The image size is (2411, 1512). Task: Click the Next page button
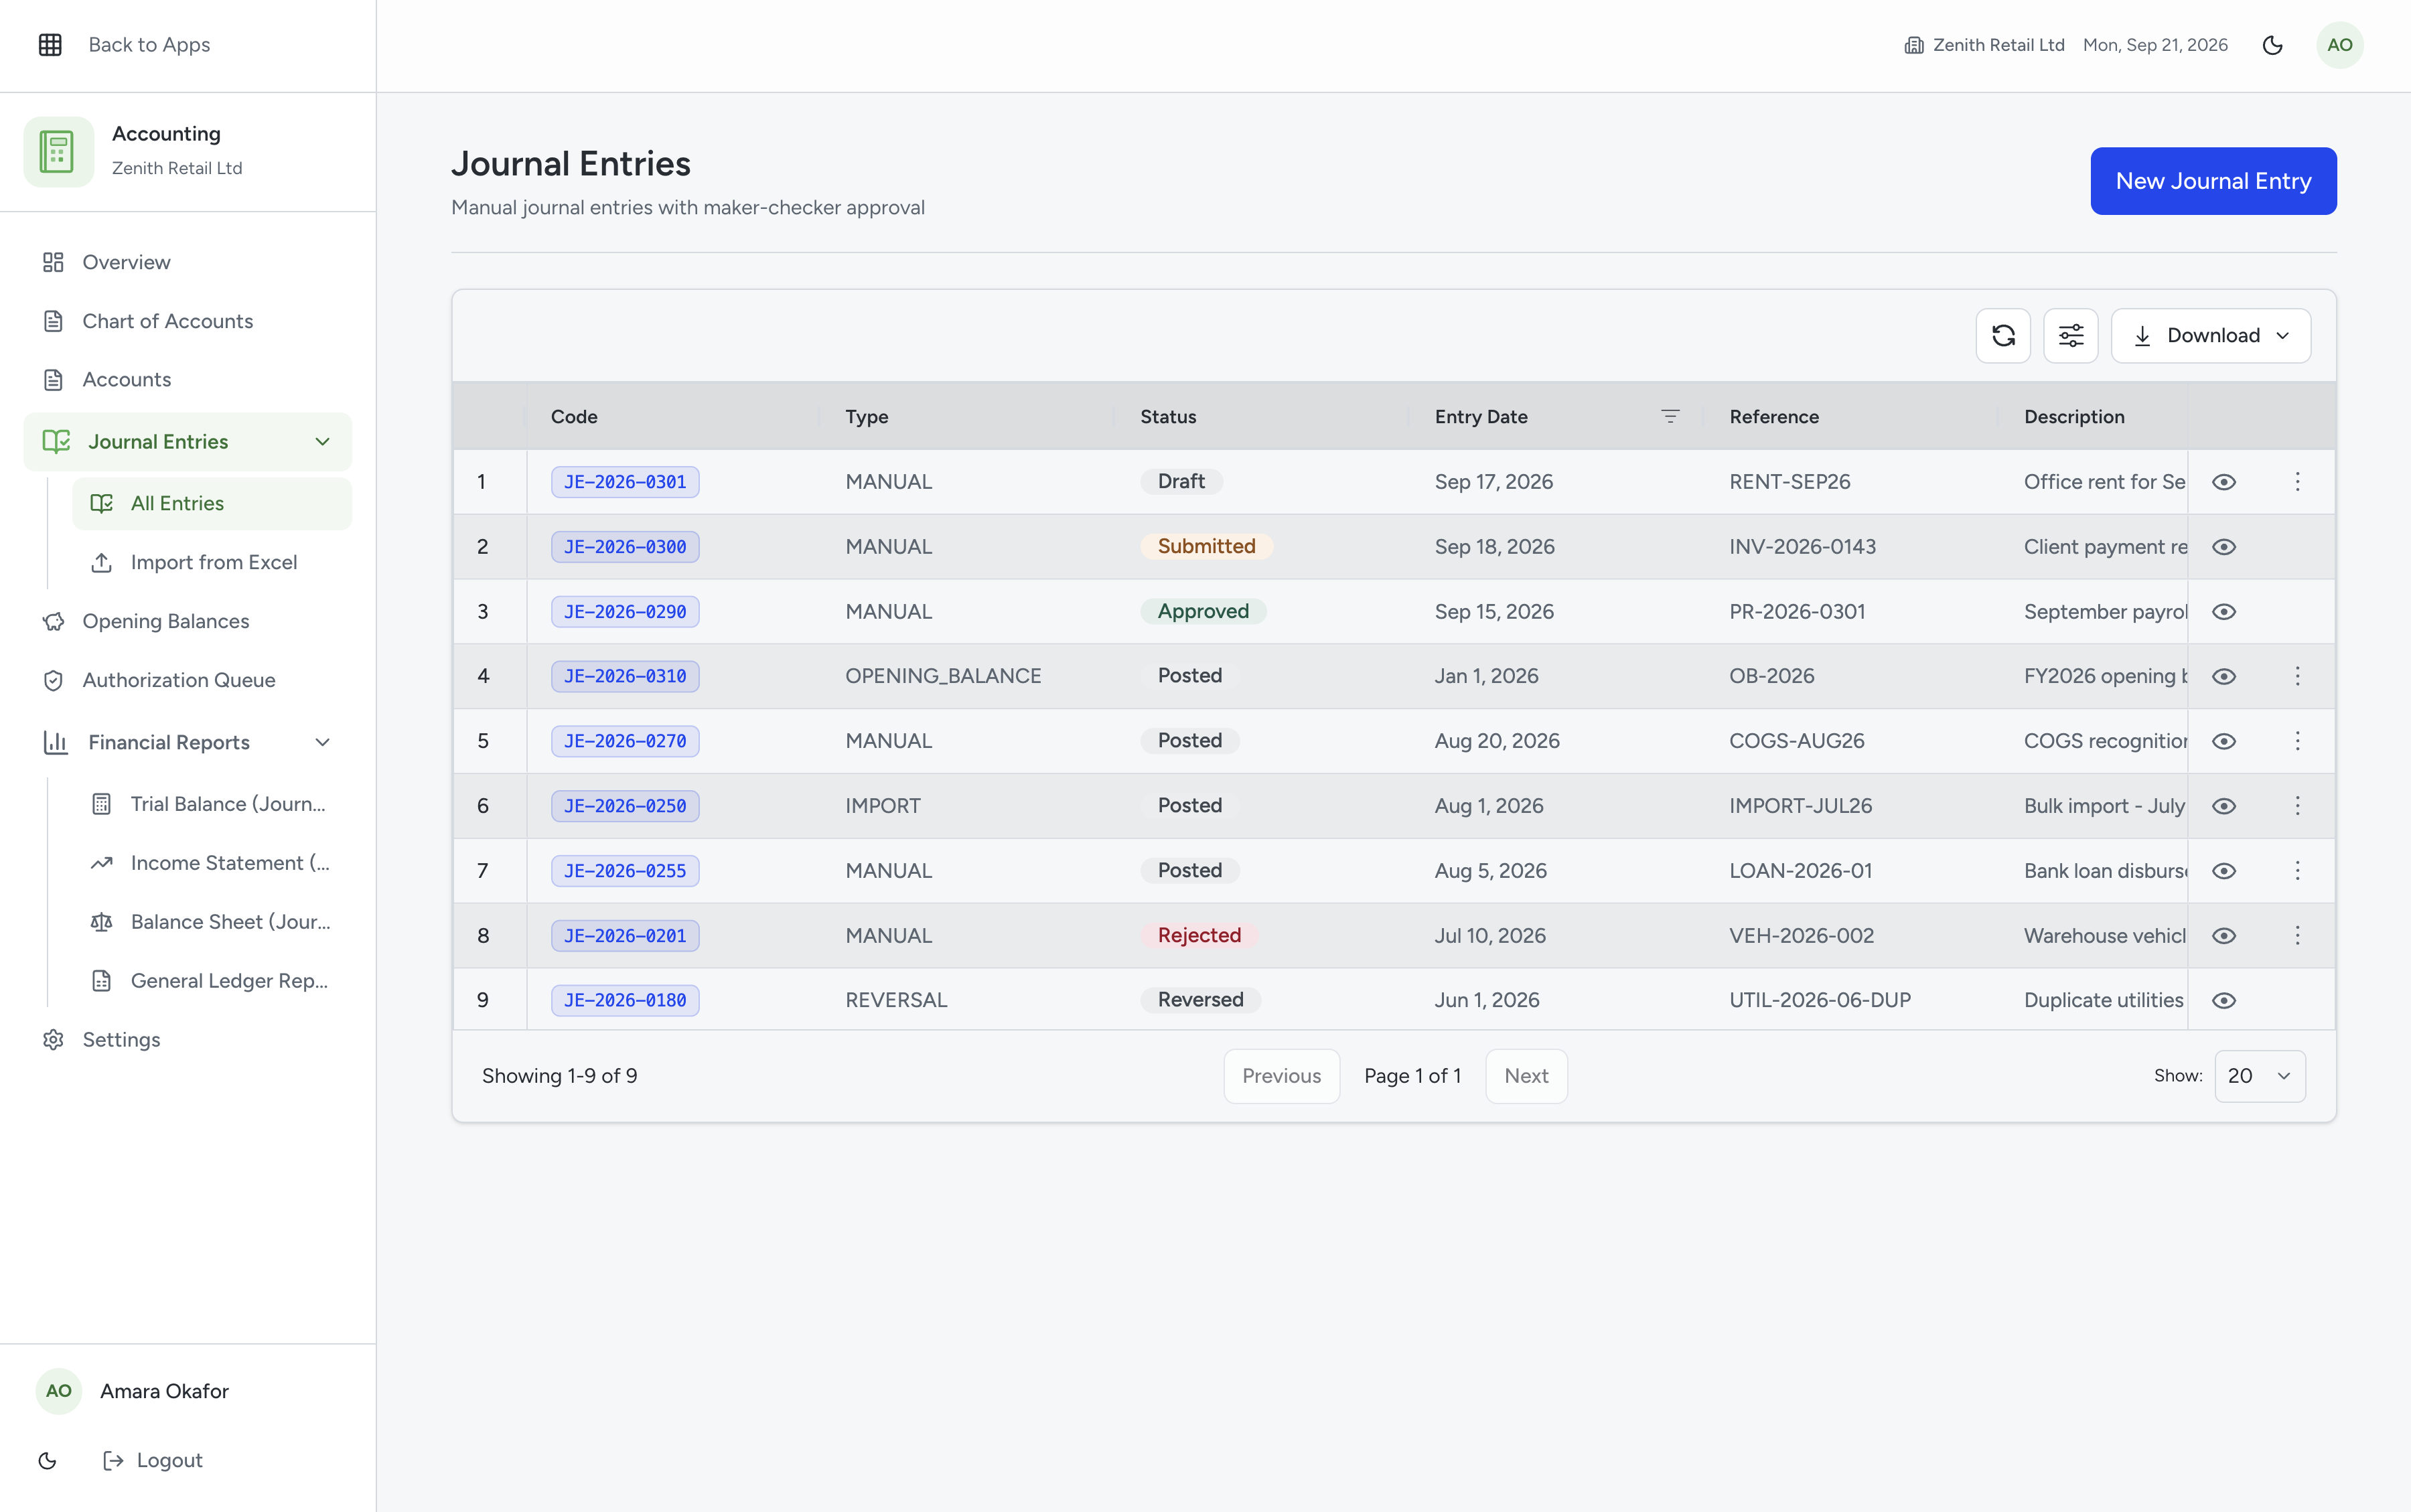coord(1526,1076)
